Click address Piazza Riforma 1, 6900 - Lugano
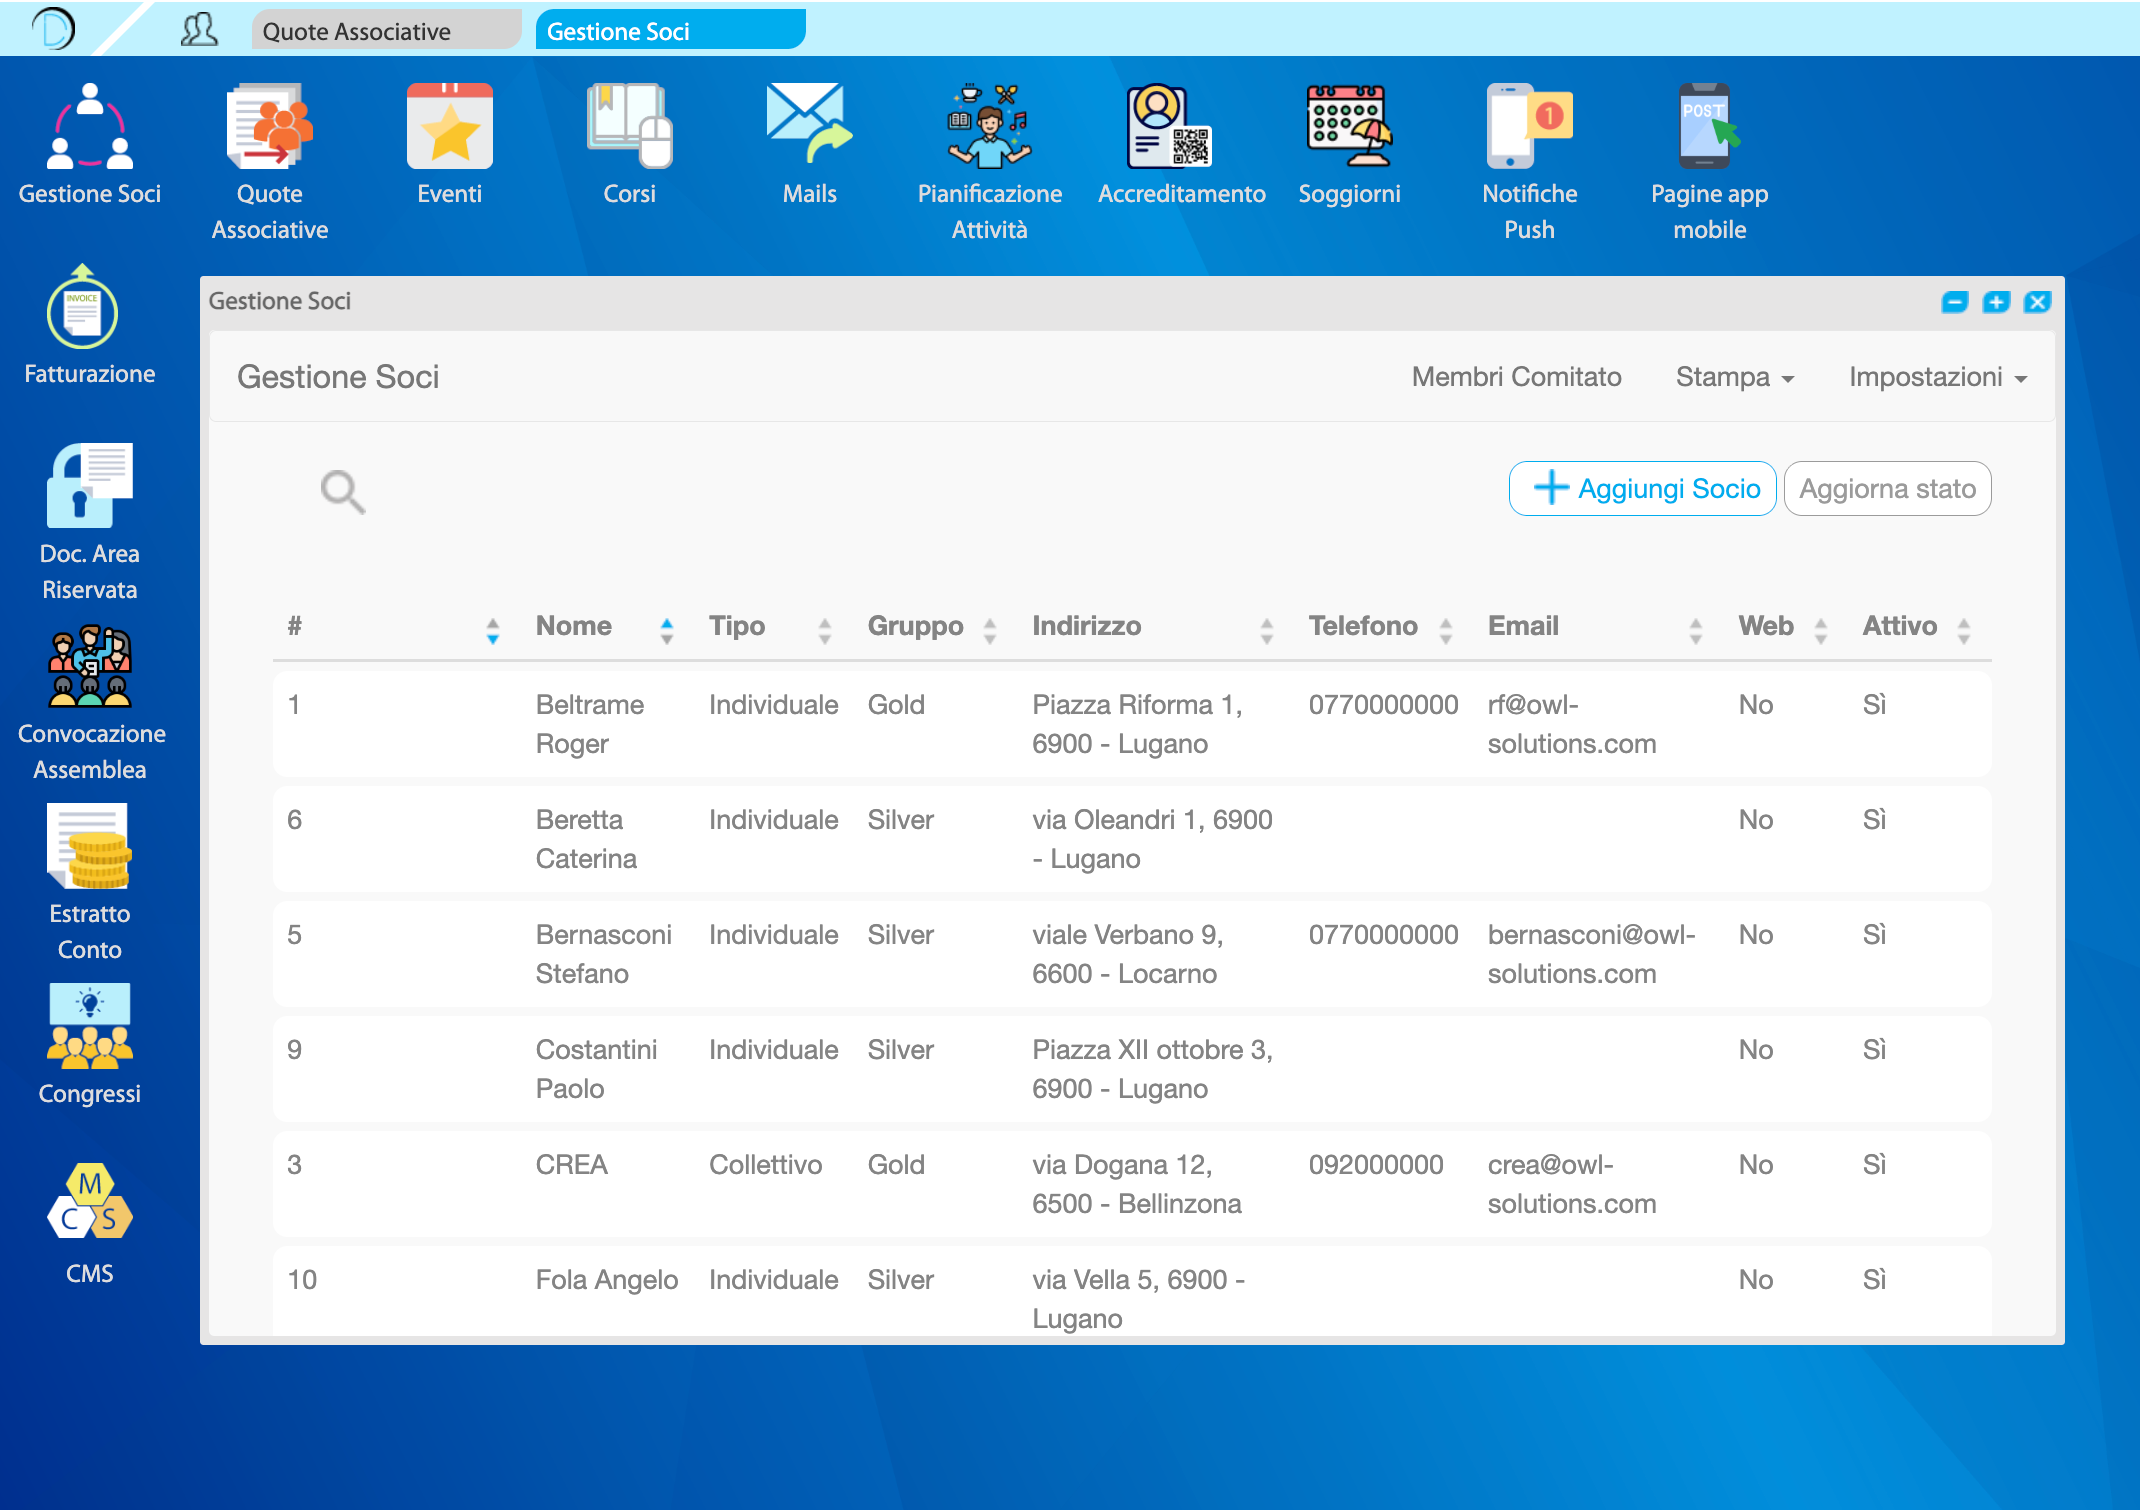Image resolution: width=2140 pixels, height=1510 pixels. [1138, 724]
